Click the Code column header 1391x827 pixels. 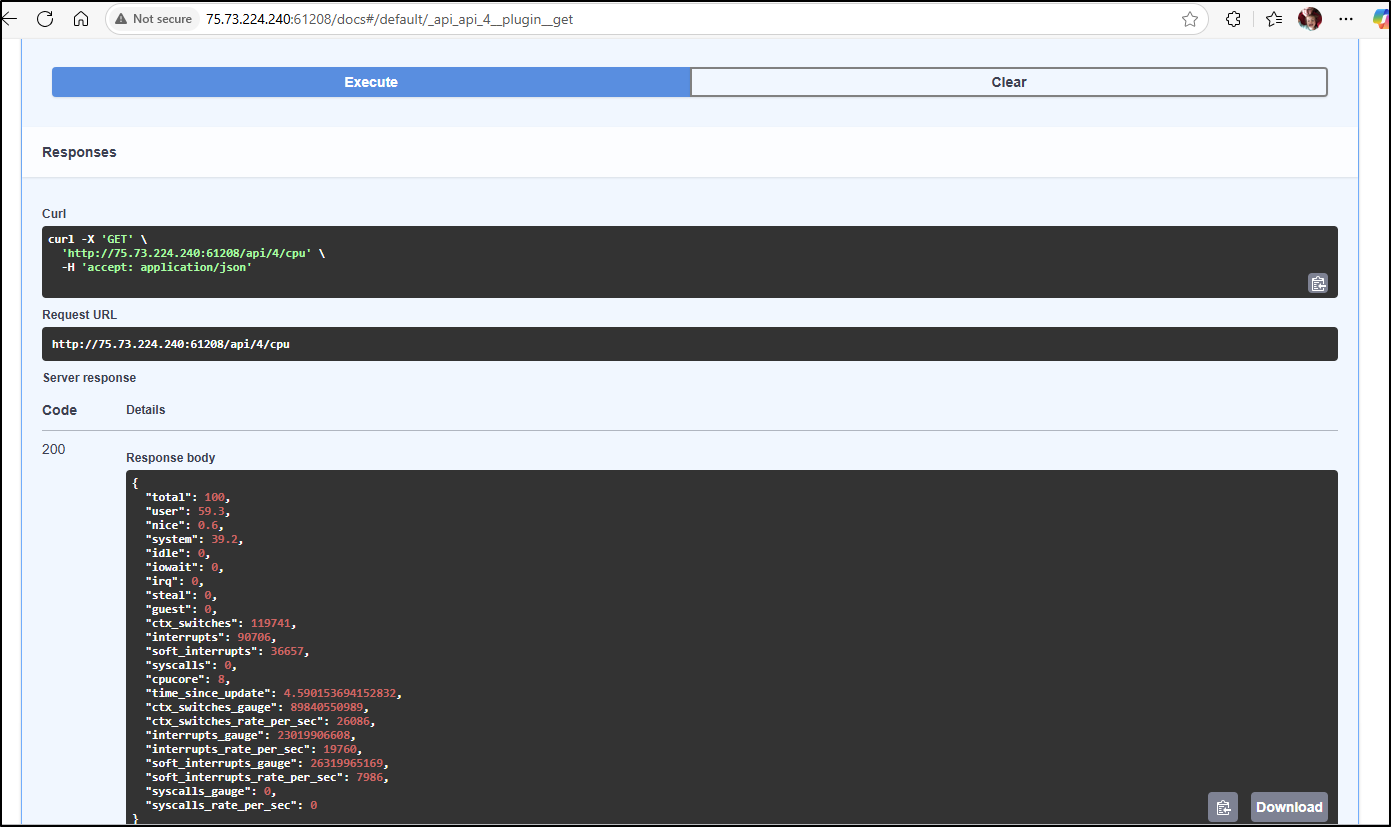click(59, 410)
